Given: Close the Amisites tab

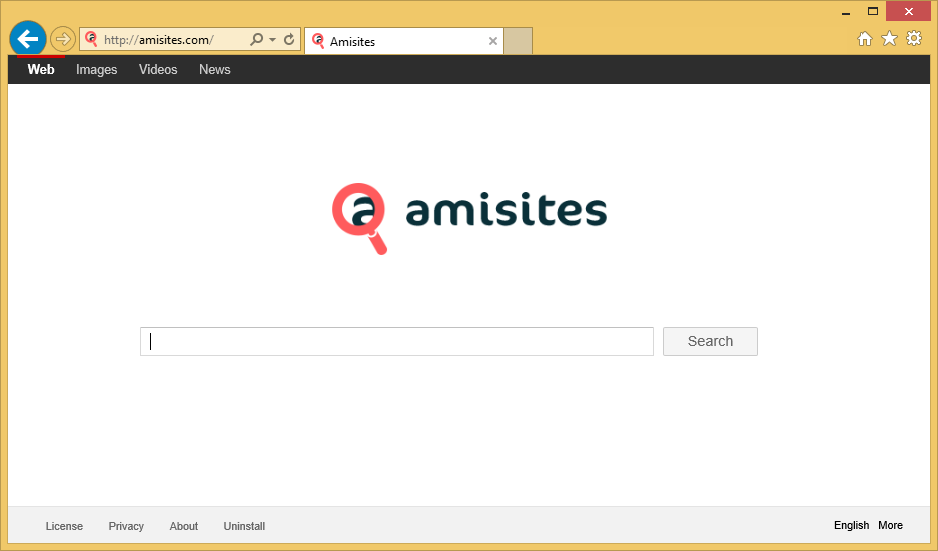Looking at the screenshot, I should click(x=492, y=41).
